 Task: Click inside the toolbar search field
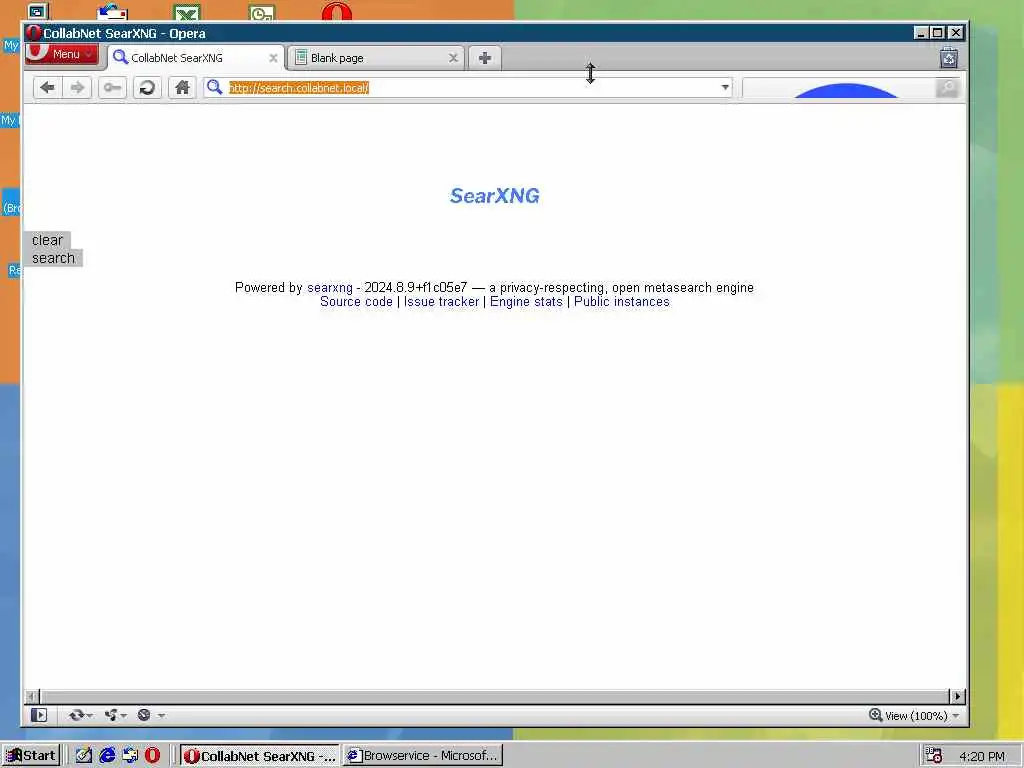[x=839, y=88]
